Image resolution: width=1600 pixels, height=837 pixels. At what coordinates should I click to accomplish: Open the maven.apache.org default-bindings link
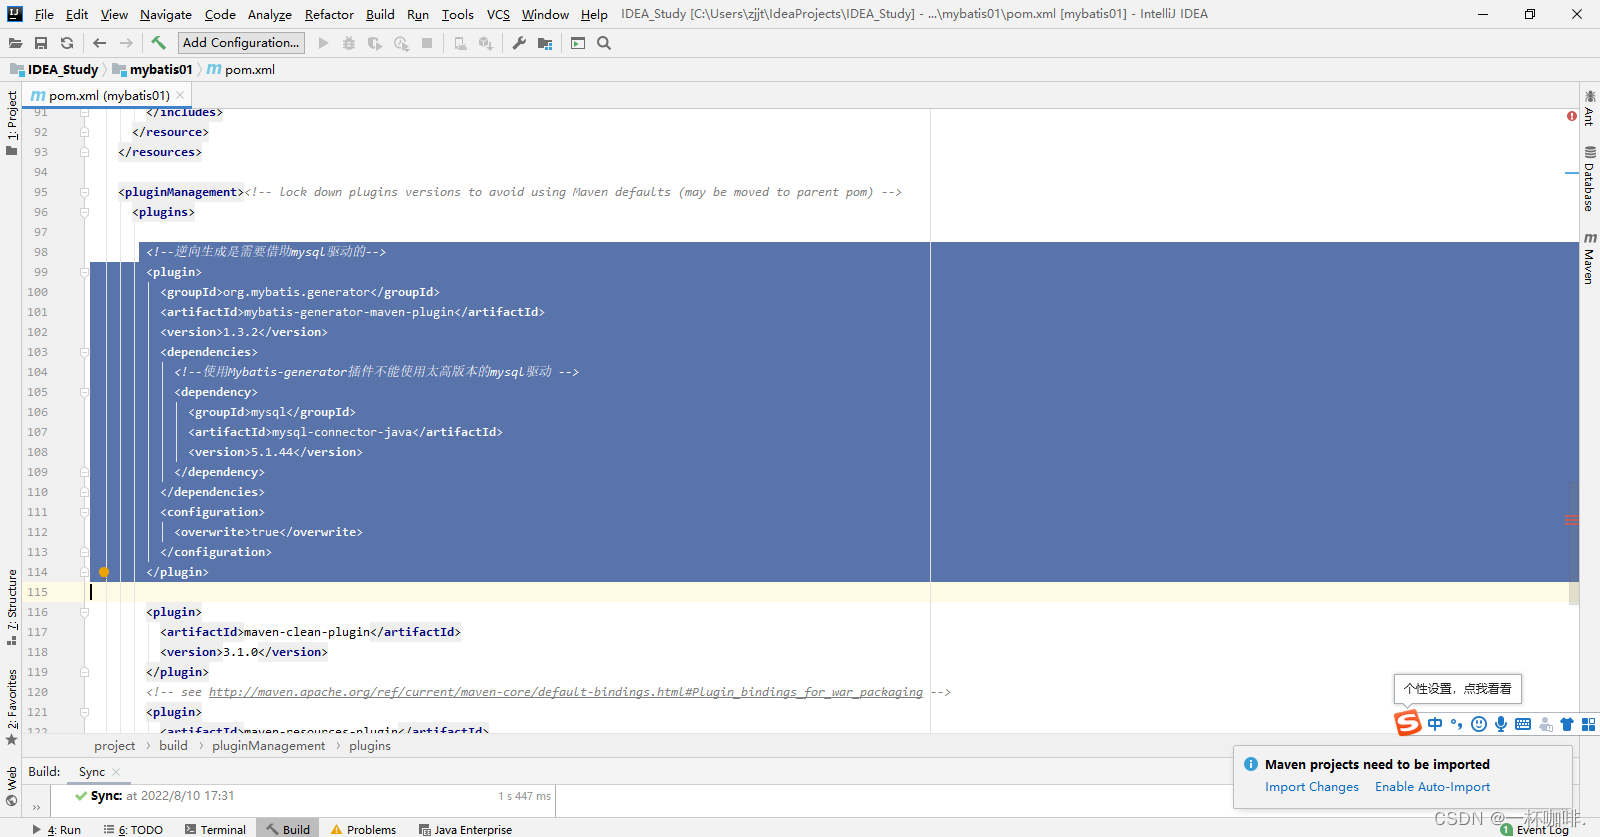[x=565, y=692]
